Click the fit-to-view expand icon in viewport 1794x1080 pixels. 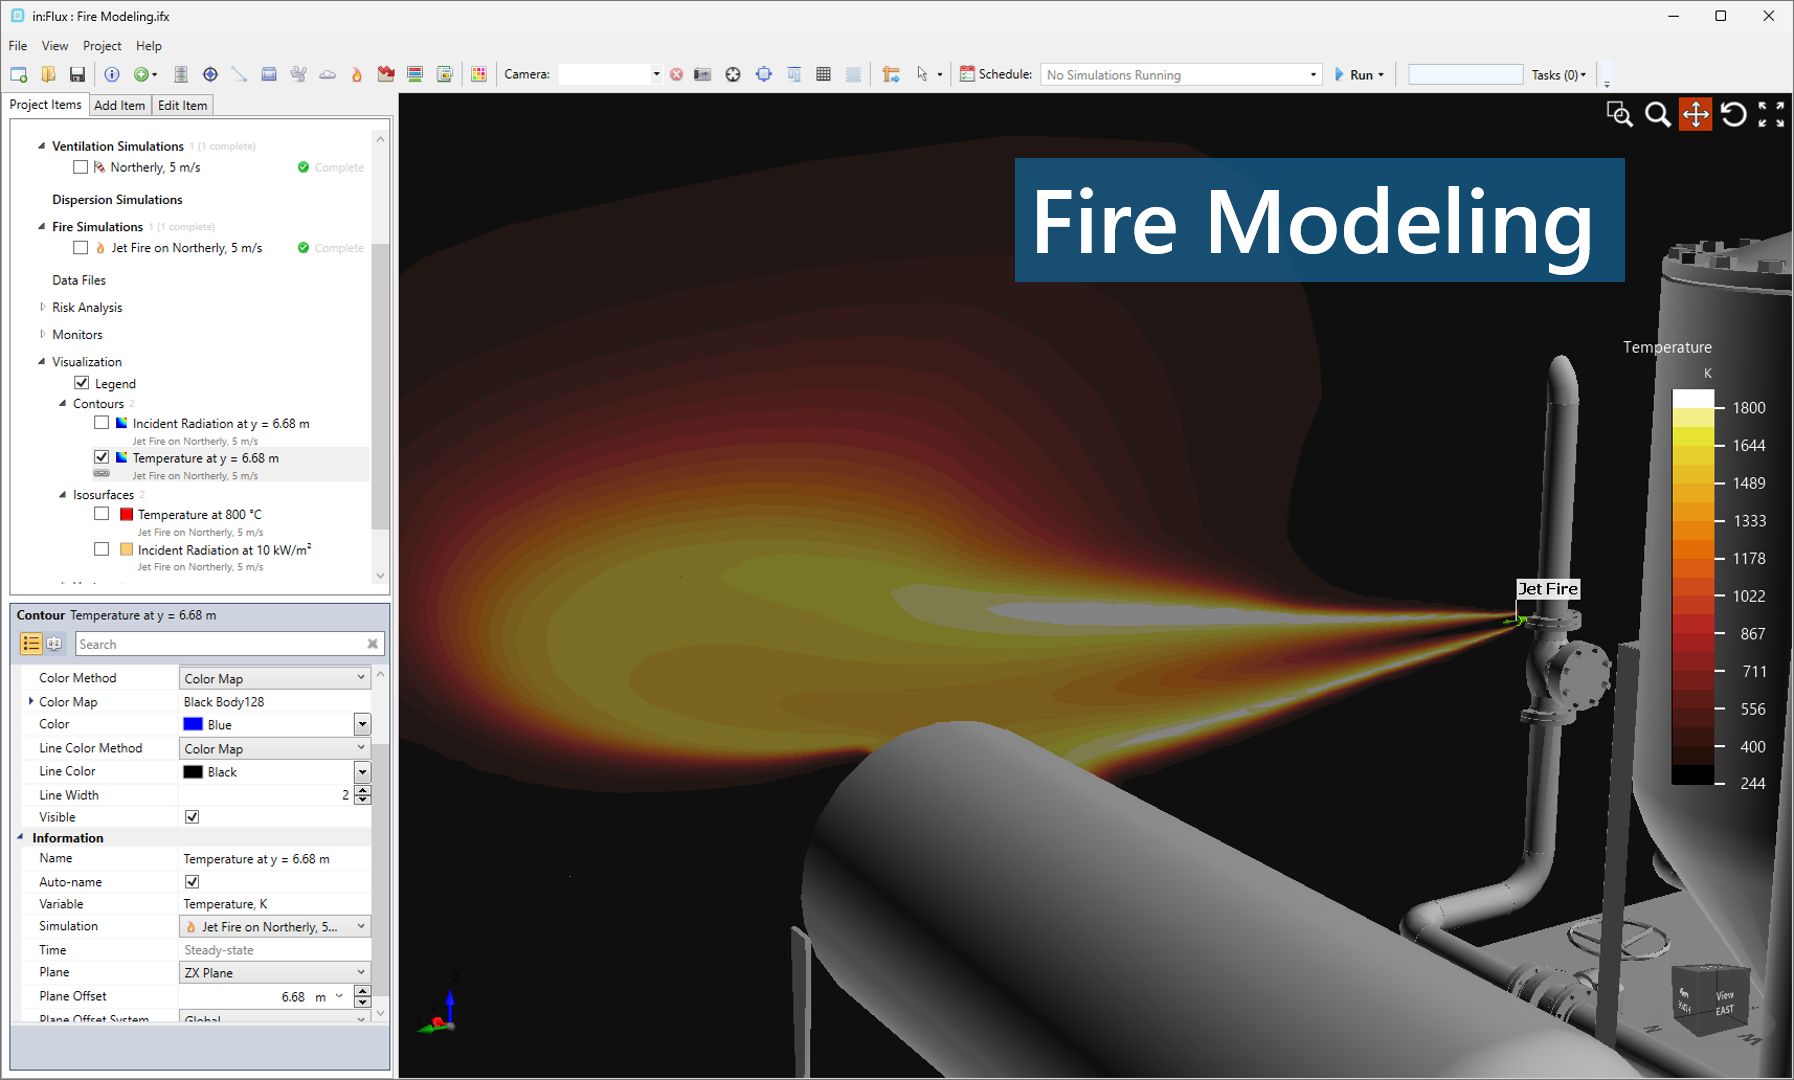point(1772,115)
